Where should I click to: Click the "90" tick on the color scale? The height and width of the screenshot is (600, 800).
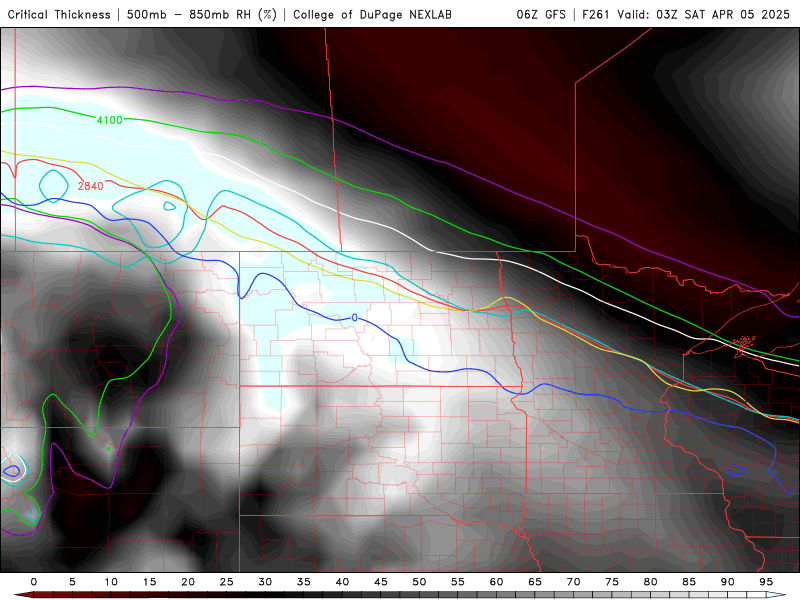728,582
